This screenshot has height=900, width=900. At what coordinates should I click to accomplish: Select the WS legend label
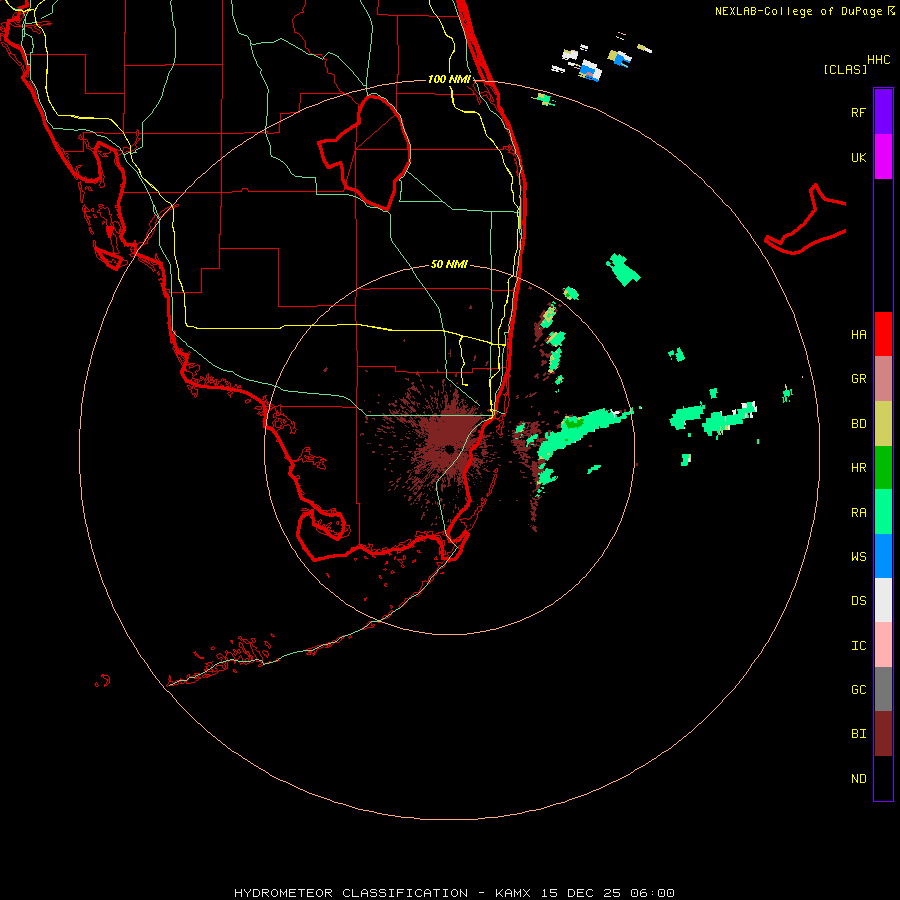pyautogui.click(x=858, y=556)
